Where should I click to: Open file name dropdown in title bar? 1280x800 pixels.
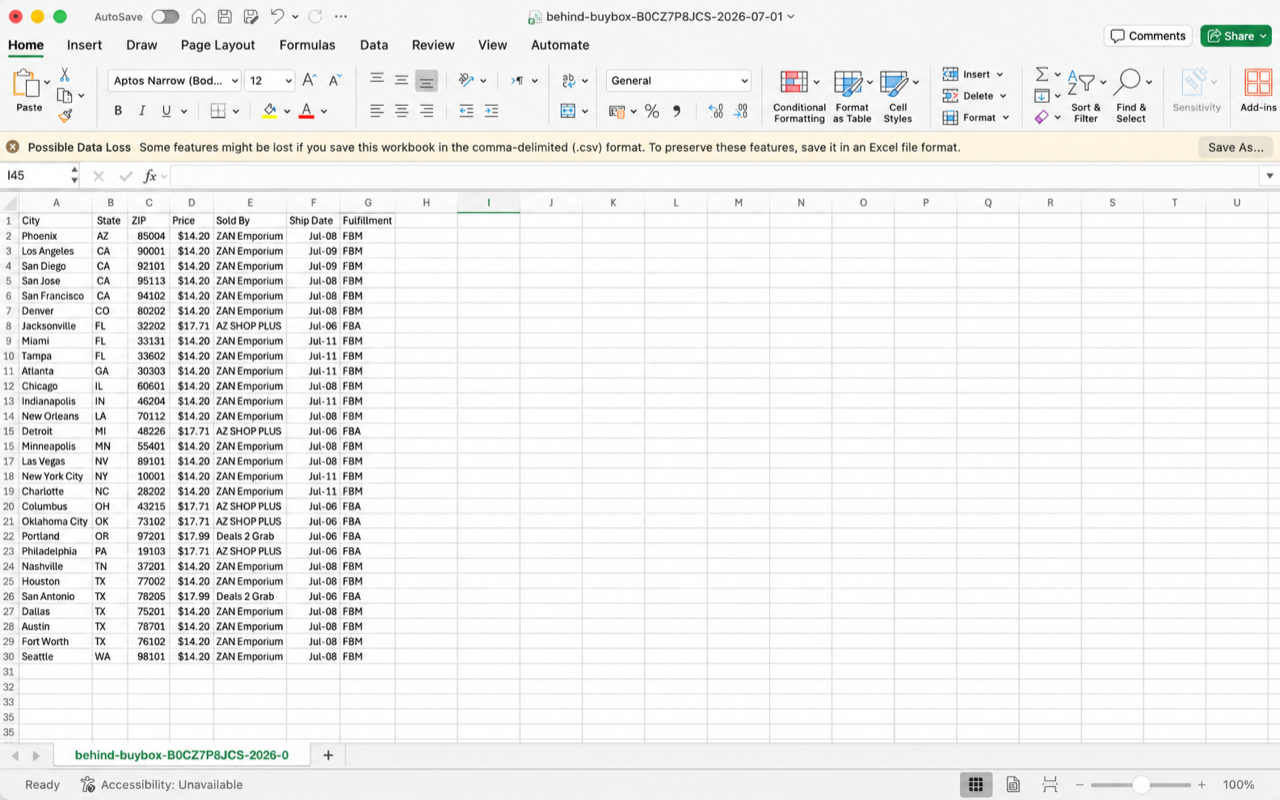click(791, 17)
